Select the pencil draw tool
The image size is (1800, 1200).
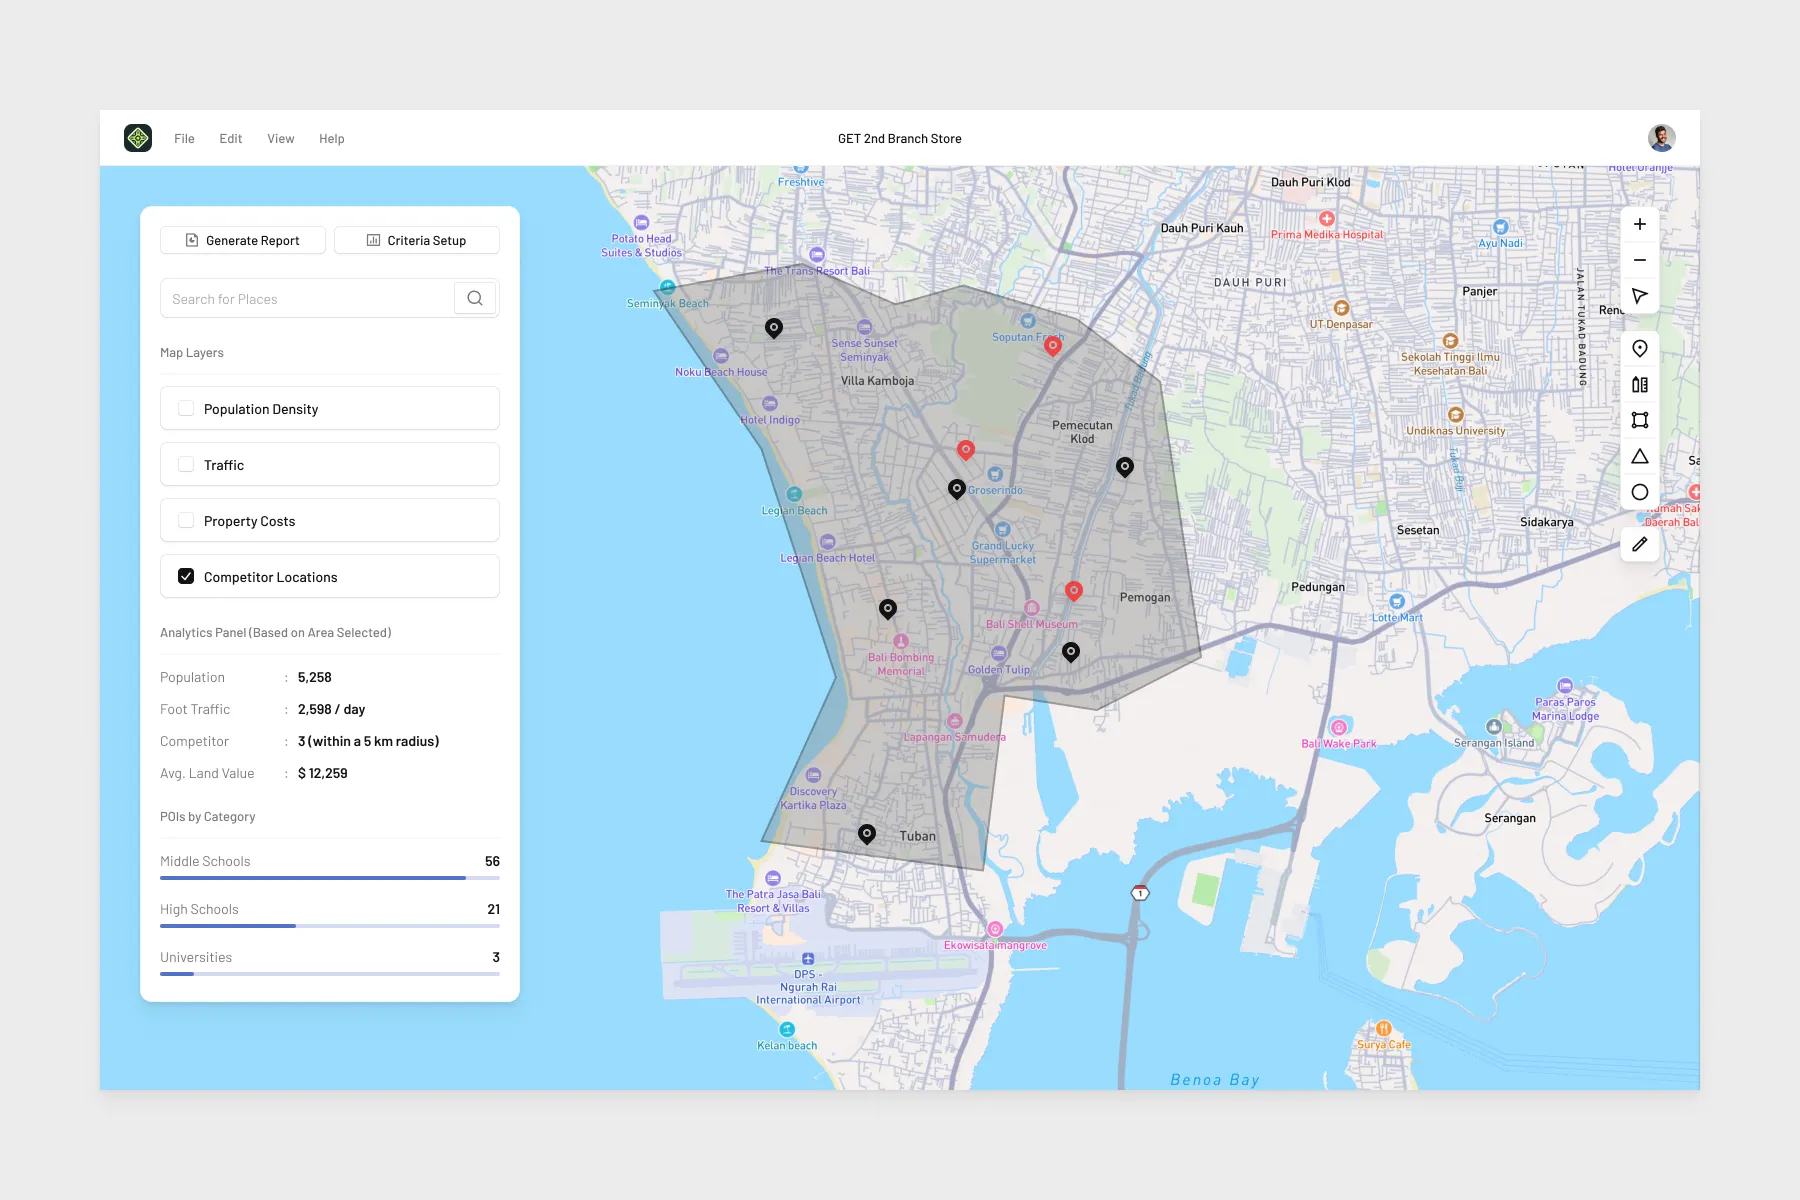1640,544
